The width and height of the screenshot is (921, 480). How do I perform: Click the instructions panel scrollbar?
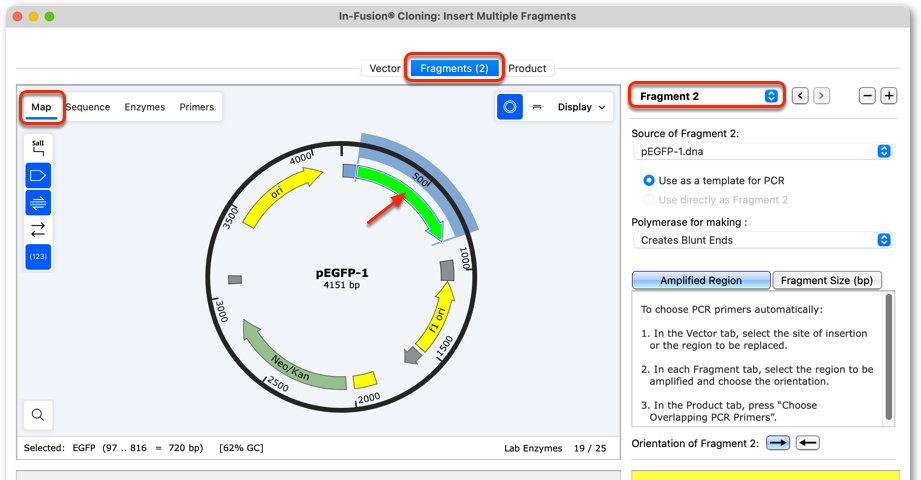(889, 357)
